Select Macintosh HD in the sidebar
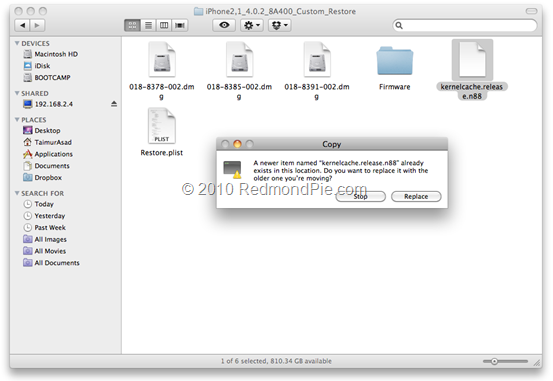Viewport: 553px width, 381px height. click(x=50, y=54)
